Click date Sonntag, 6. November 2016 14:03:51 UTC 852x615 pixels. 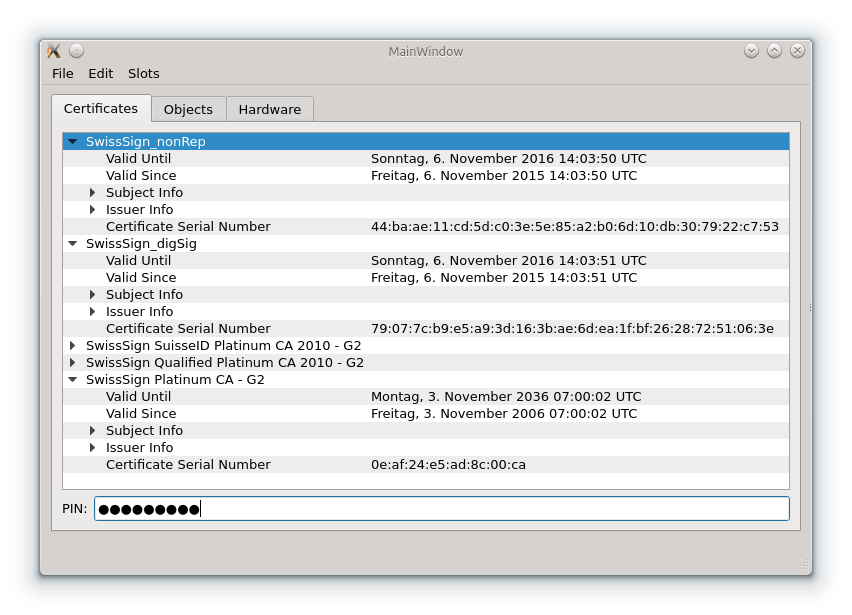[509, 261]
